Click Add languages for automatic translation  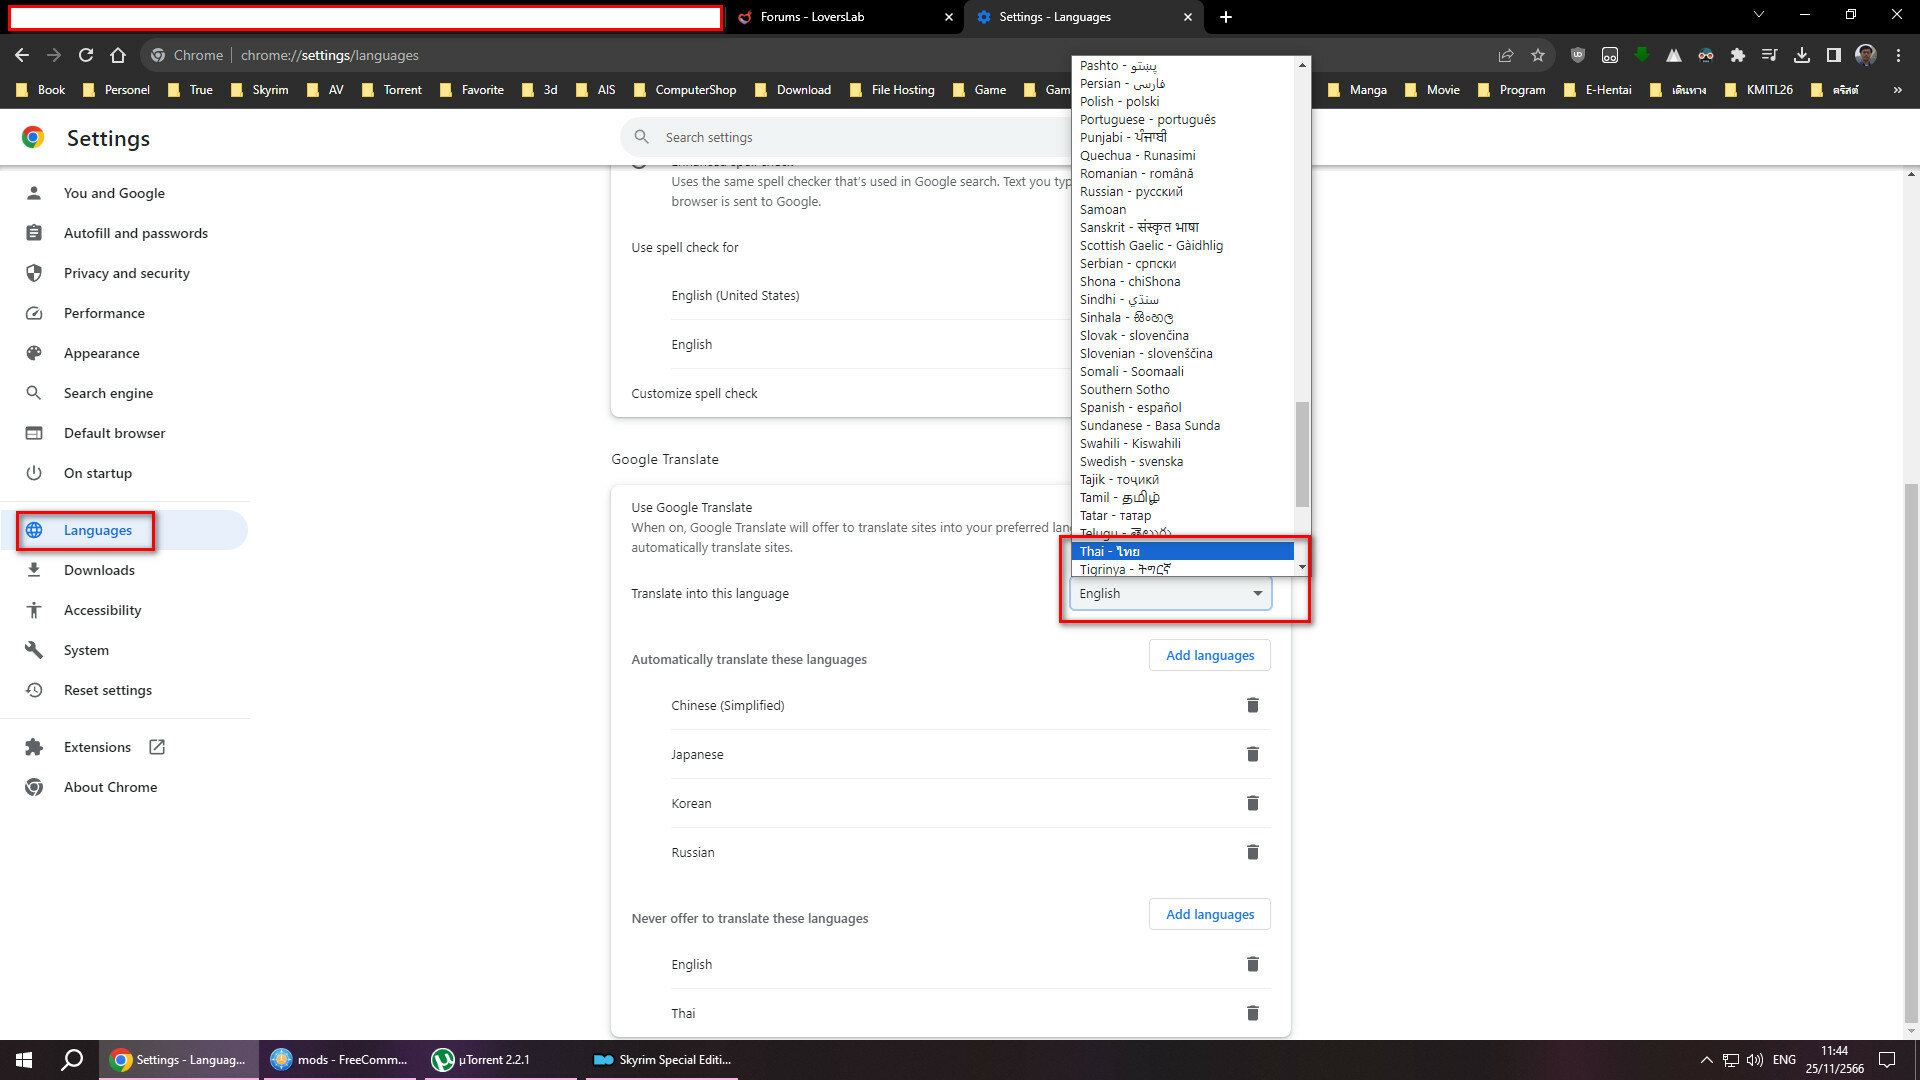(1209, 656)
